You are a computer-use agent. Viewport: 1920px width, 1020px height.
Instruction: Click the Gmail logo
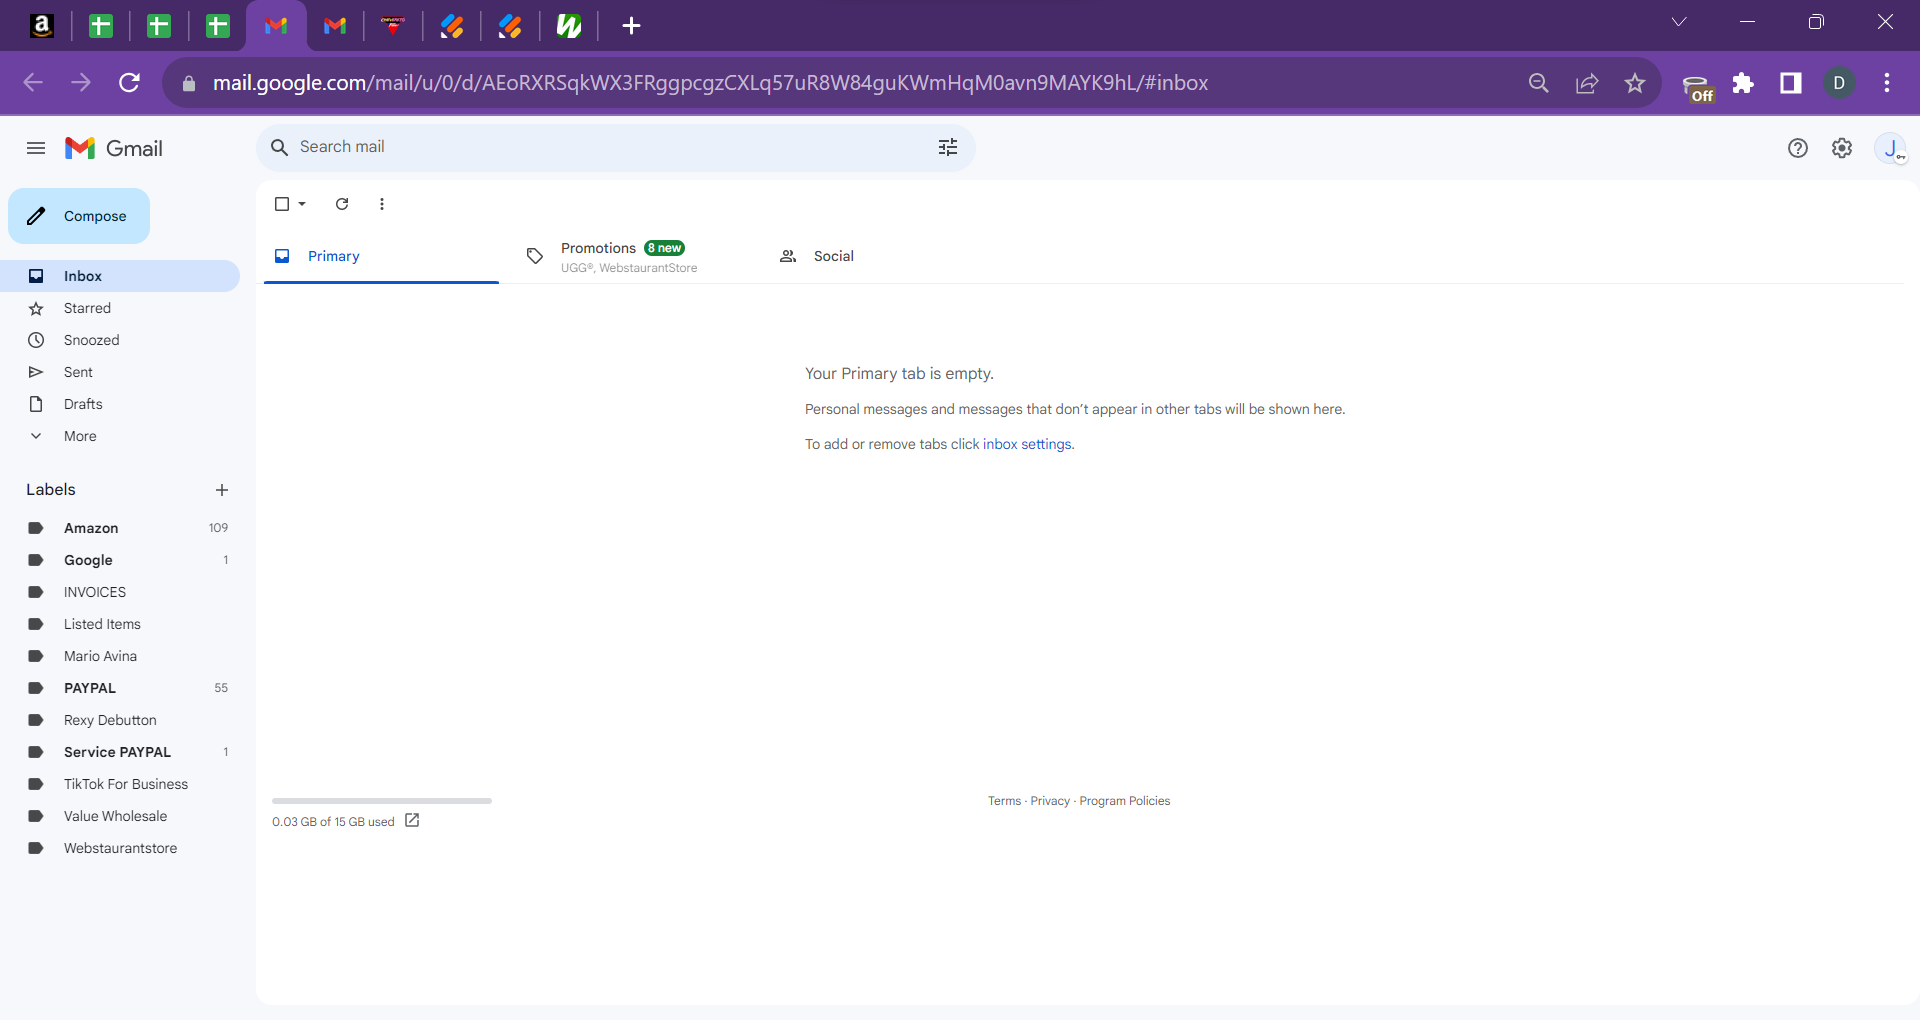point(114,148)
